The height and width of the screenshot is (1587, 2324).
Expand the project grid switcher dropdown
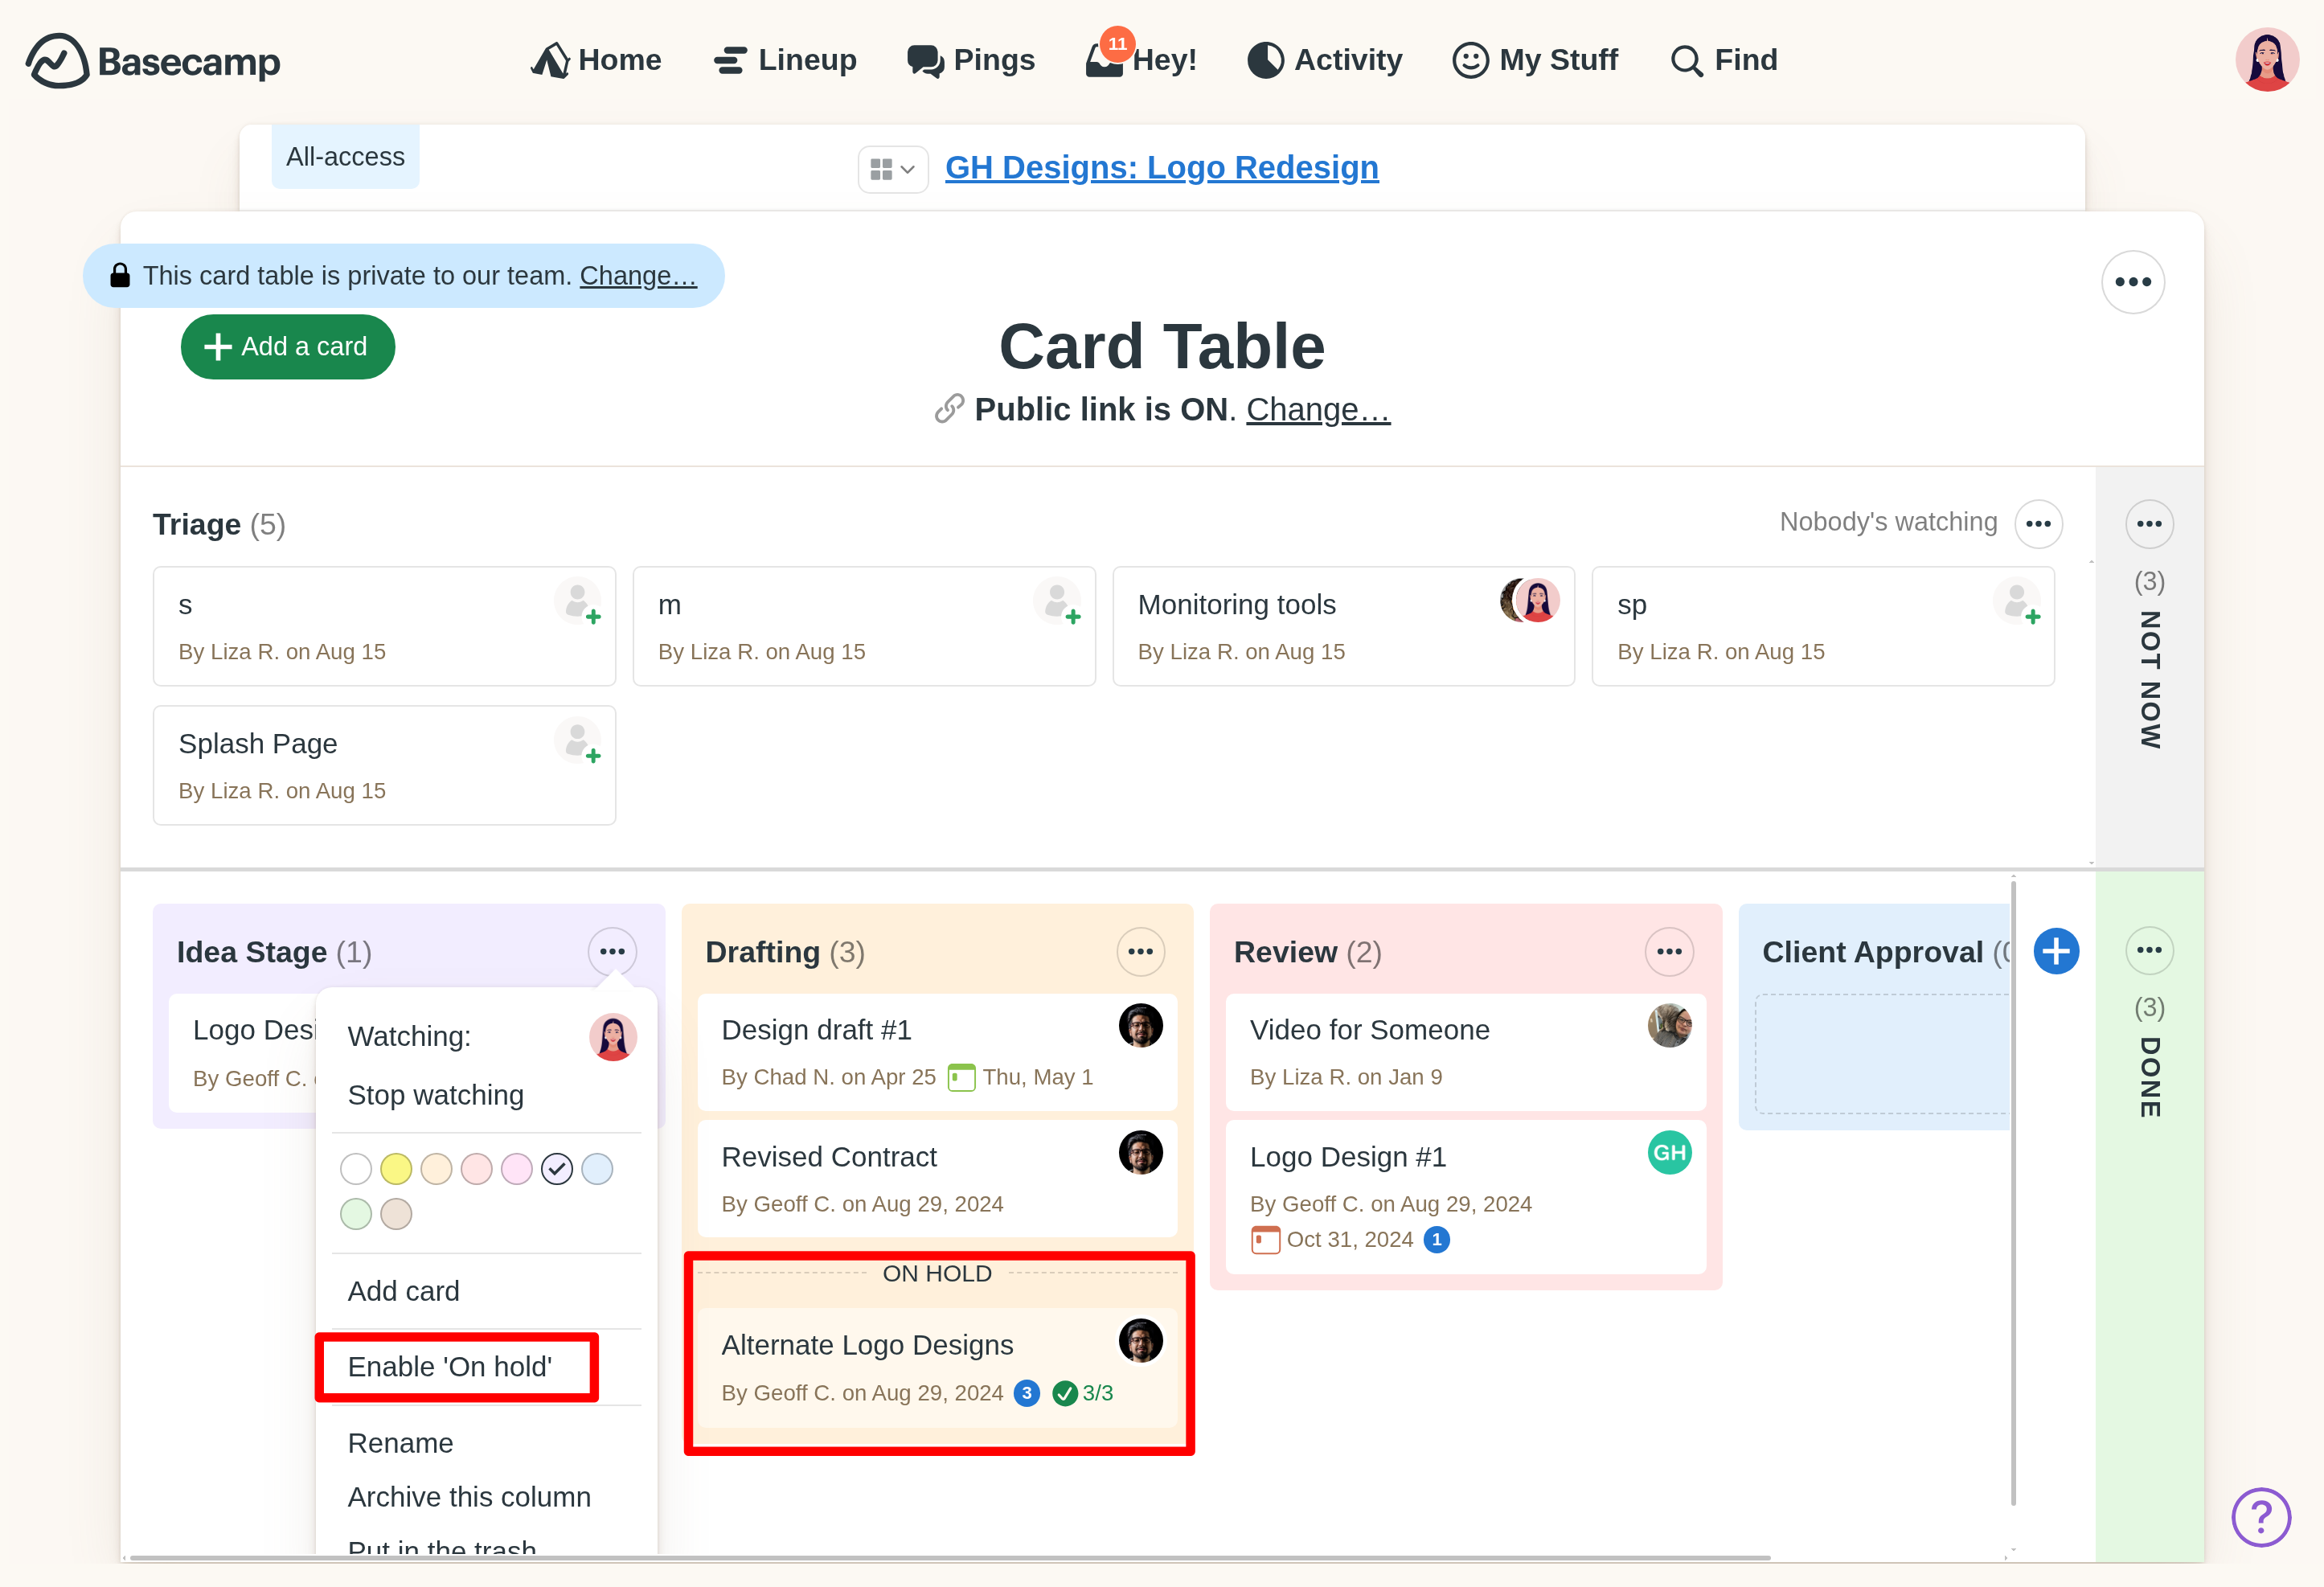892,169
